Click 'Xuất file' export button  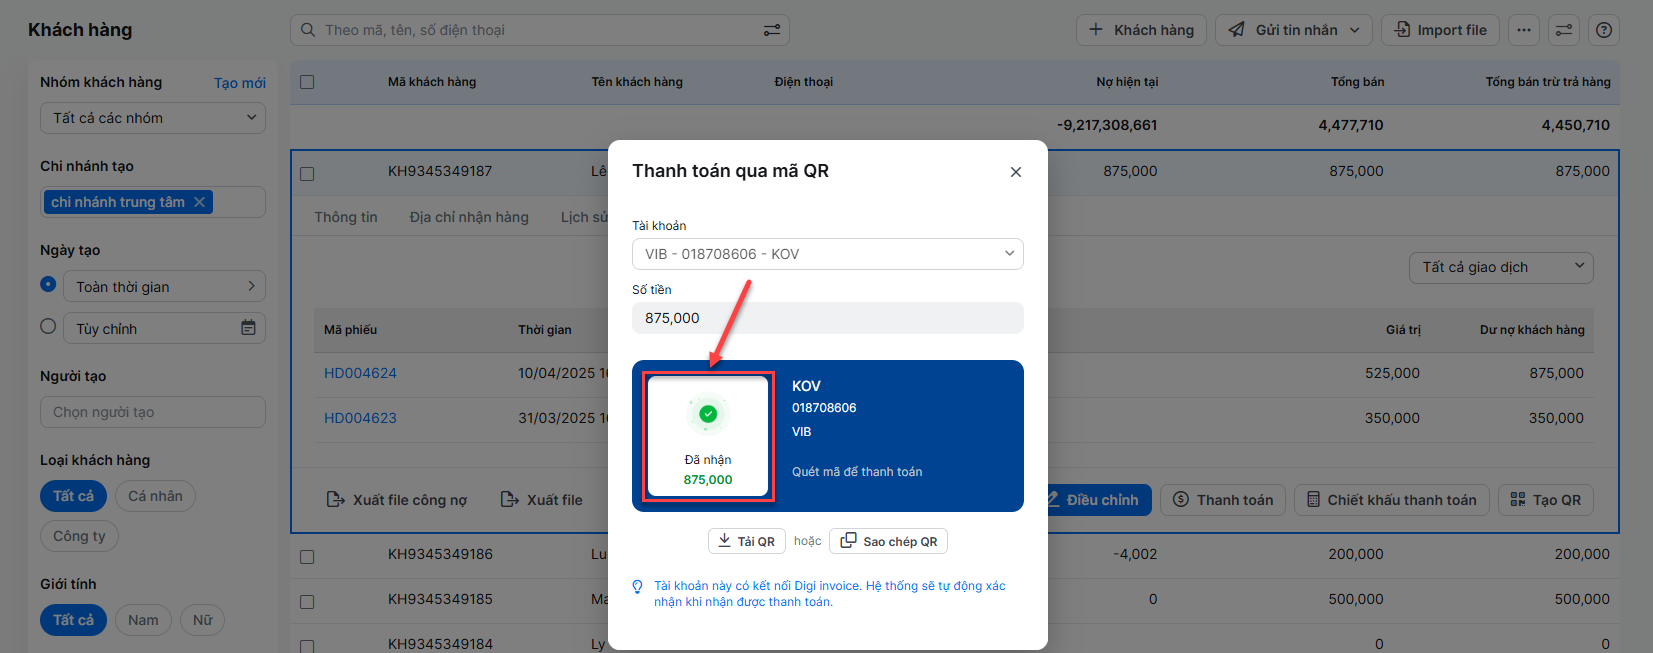tap(541, 500)
